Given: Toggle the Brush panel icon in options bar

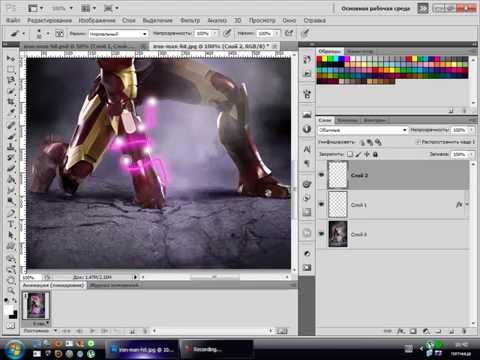Looking at the screenshot, I should [59, 33].
